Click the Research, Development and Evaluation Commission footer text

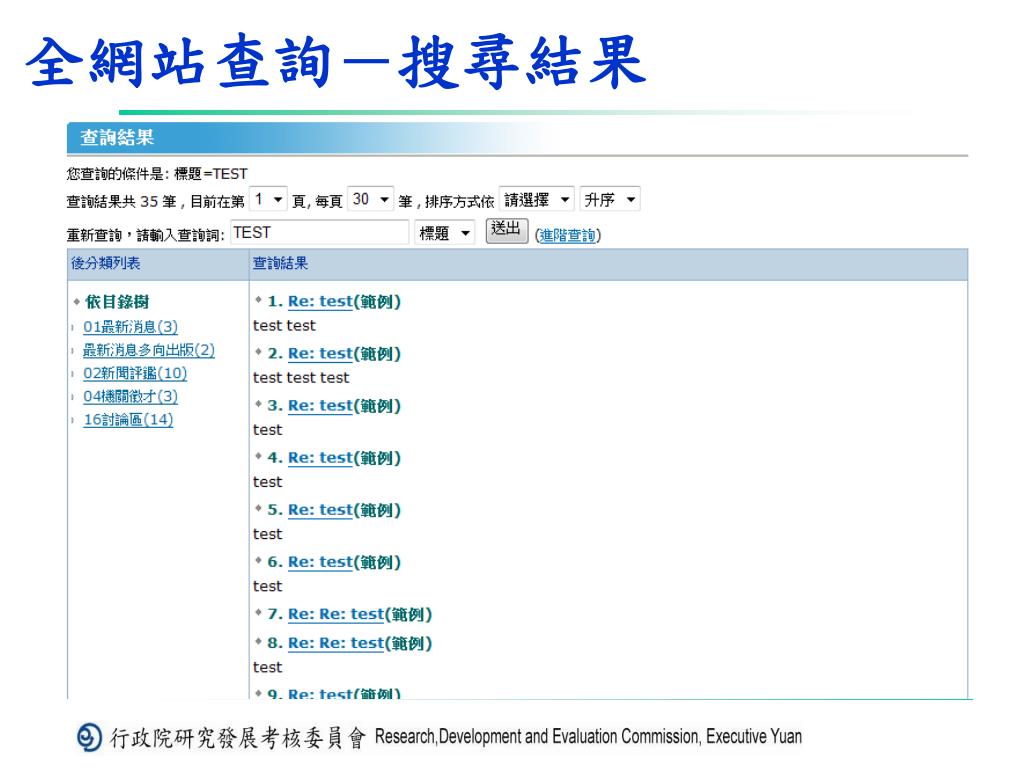pos(588,737)
